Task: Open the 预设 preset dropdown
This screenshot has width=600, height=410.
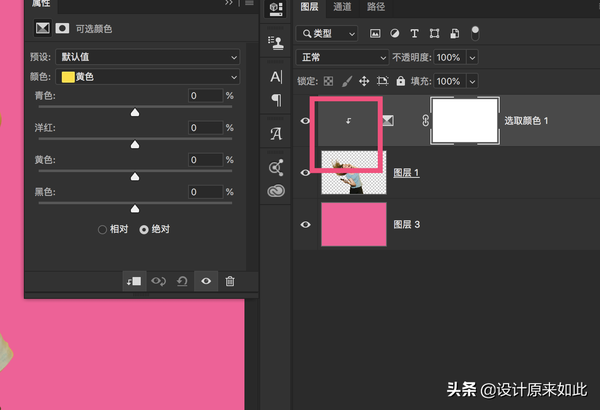Action: tap(147, 57)
